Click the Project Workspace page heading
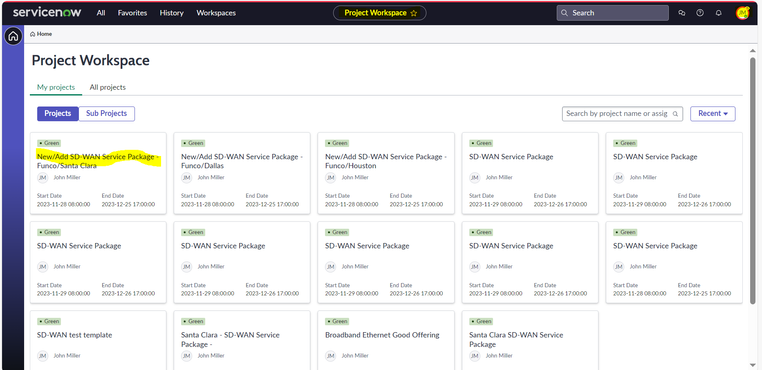The image size is (762, 370). 90,61
